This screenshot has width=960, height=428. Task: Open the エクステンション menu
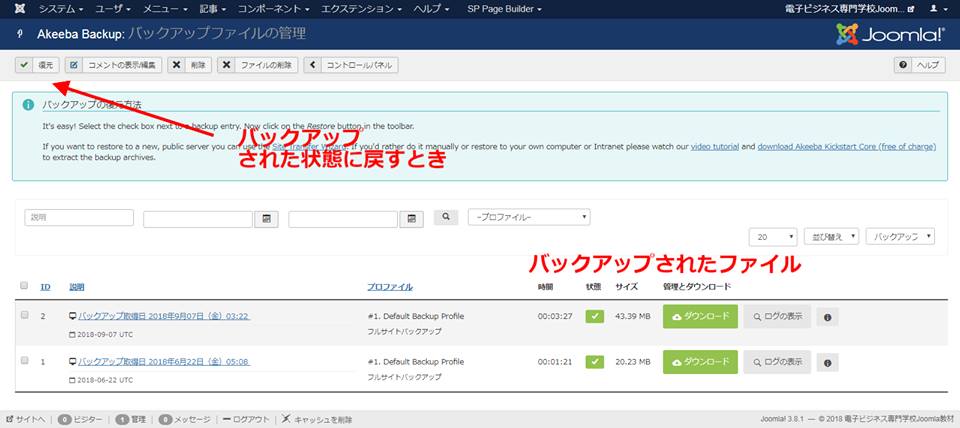tap(361, 9)
